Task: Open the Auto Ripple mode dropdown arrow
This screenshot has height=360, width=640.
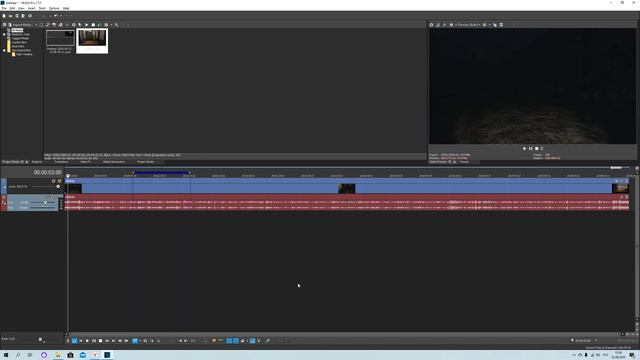Action: click(247, 340)
